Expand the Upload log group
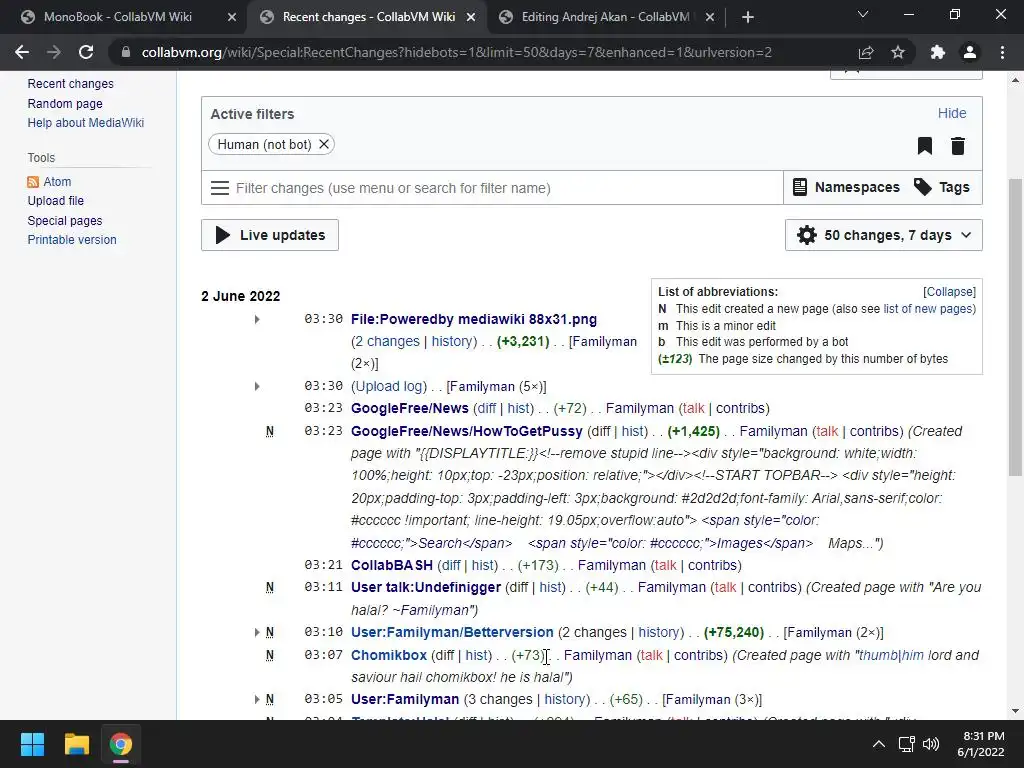This screenshot has height=768, width=1024. coord(257,387)
